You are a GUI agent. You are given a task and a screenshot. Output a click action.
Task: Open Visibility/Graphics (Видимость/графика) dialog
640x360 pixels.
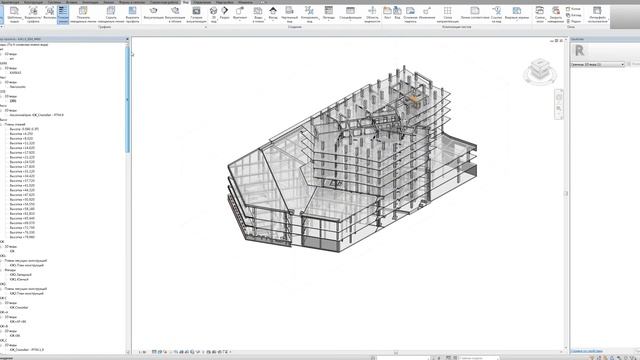(x=33, y=14)
